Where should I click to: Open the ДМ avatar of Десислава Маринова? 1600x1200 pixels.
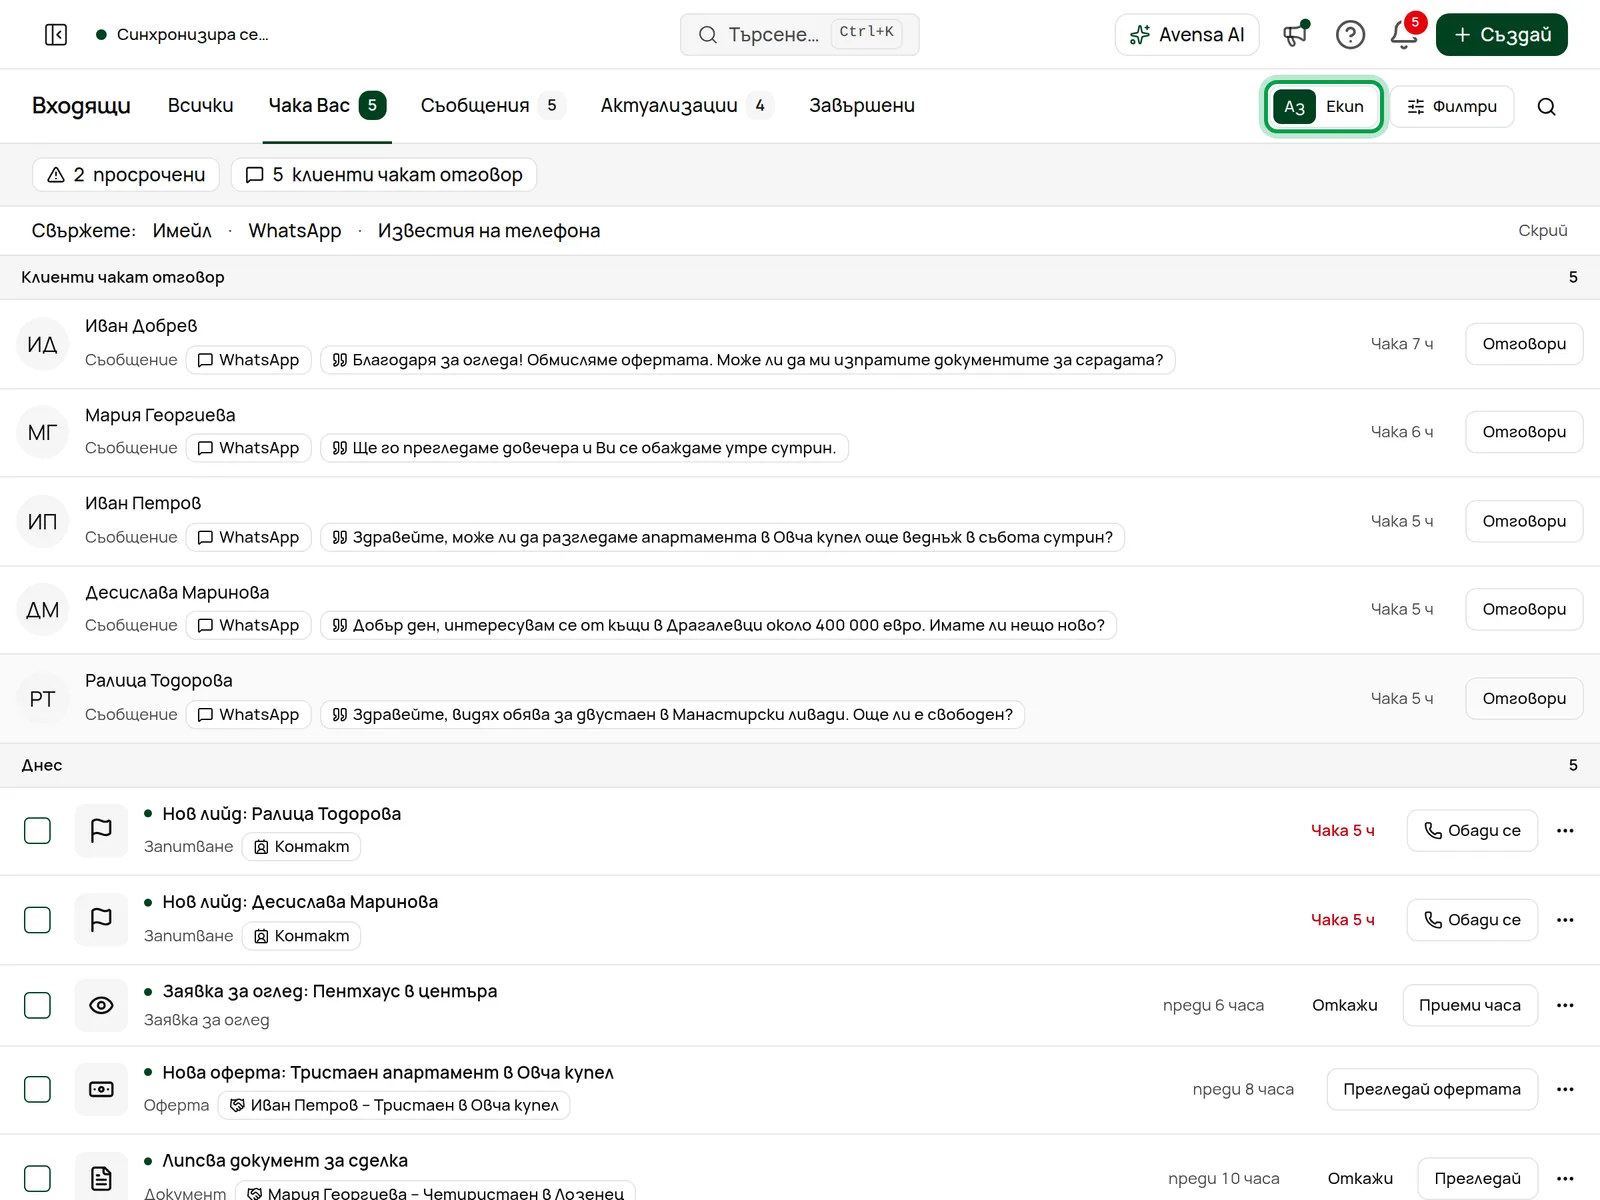click(x=42, y=610)
